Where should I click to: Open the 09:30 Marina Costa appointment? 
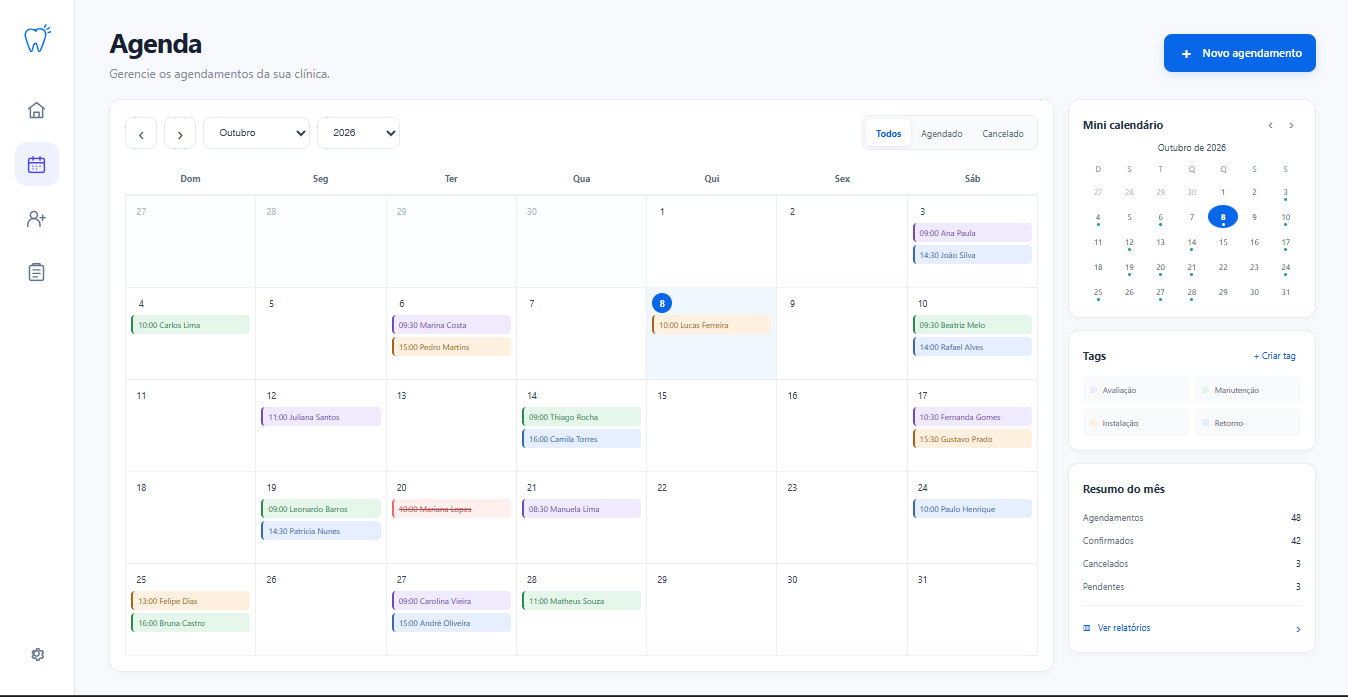(451, 325)
